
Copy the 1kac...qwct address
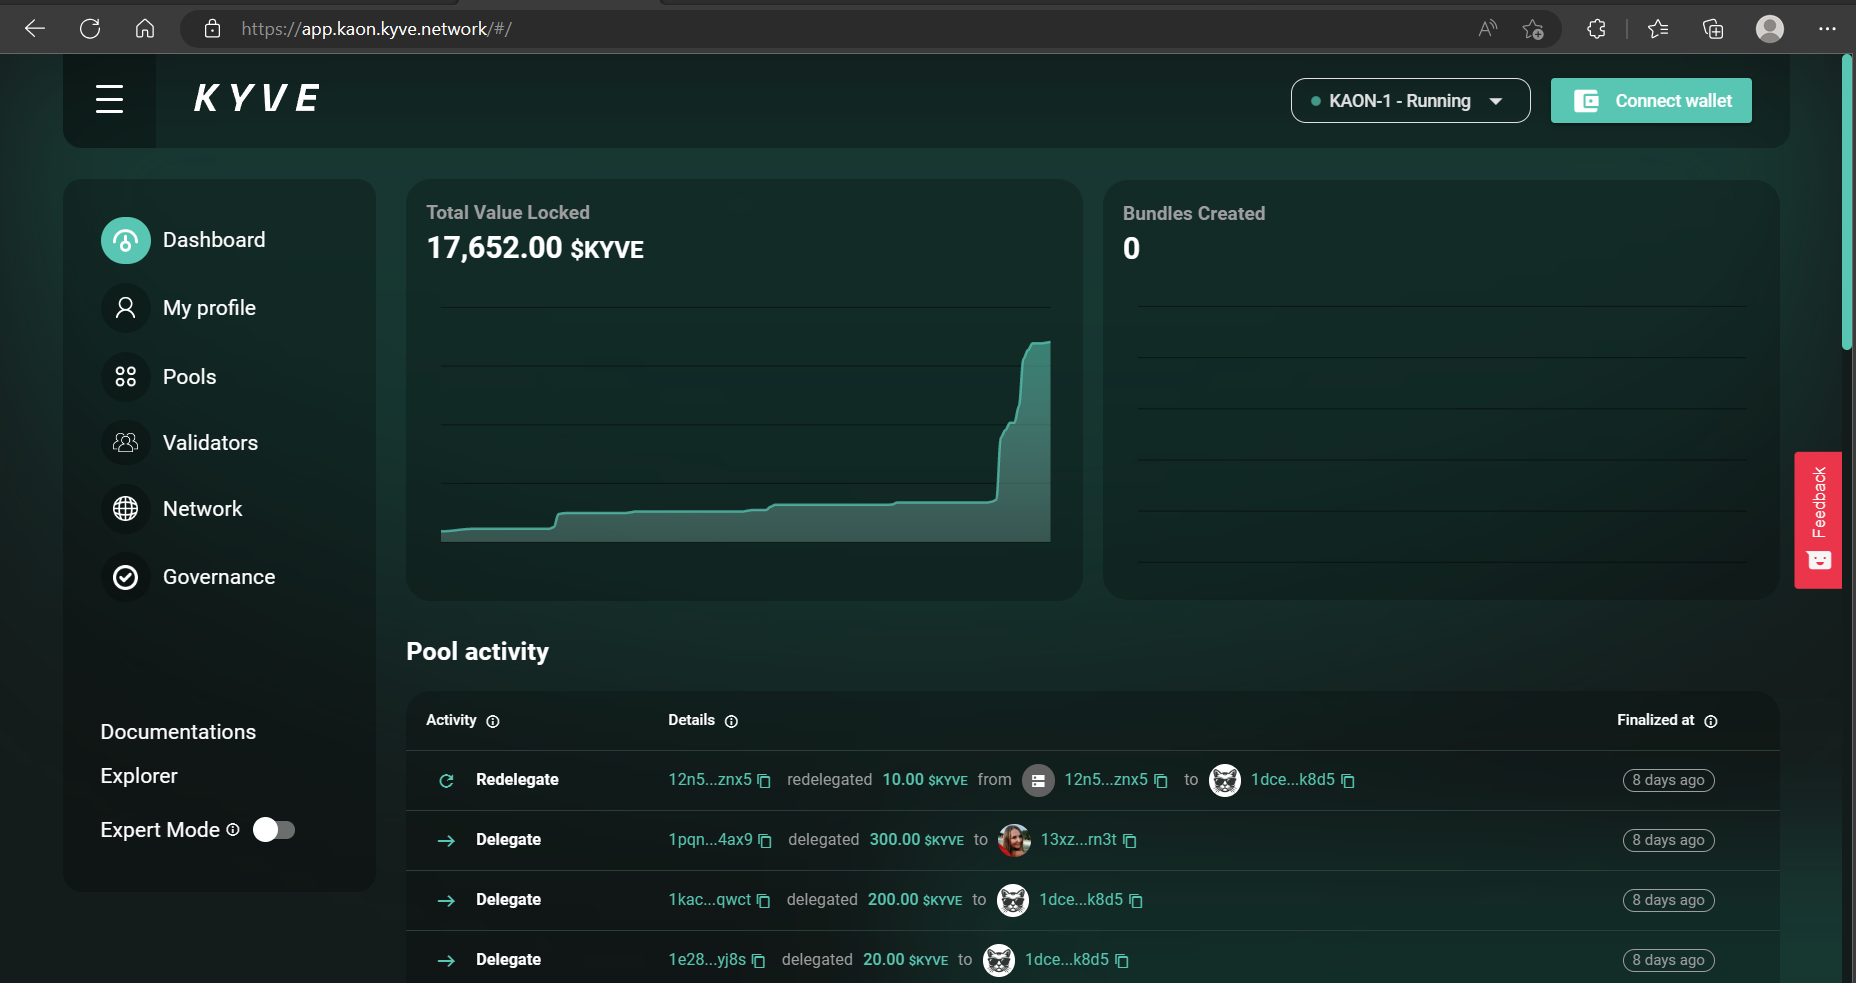(764, 901)
